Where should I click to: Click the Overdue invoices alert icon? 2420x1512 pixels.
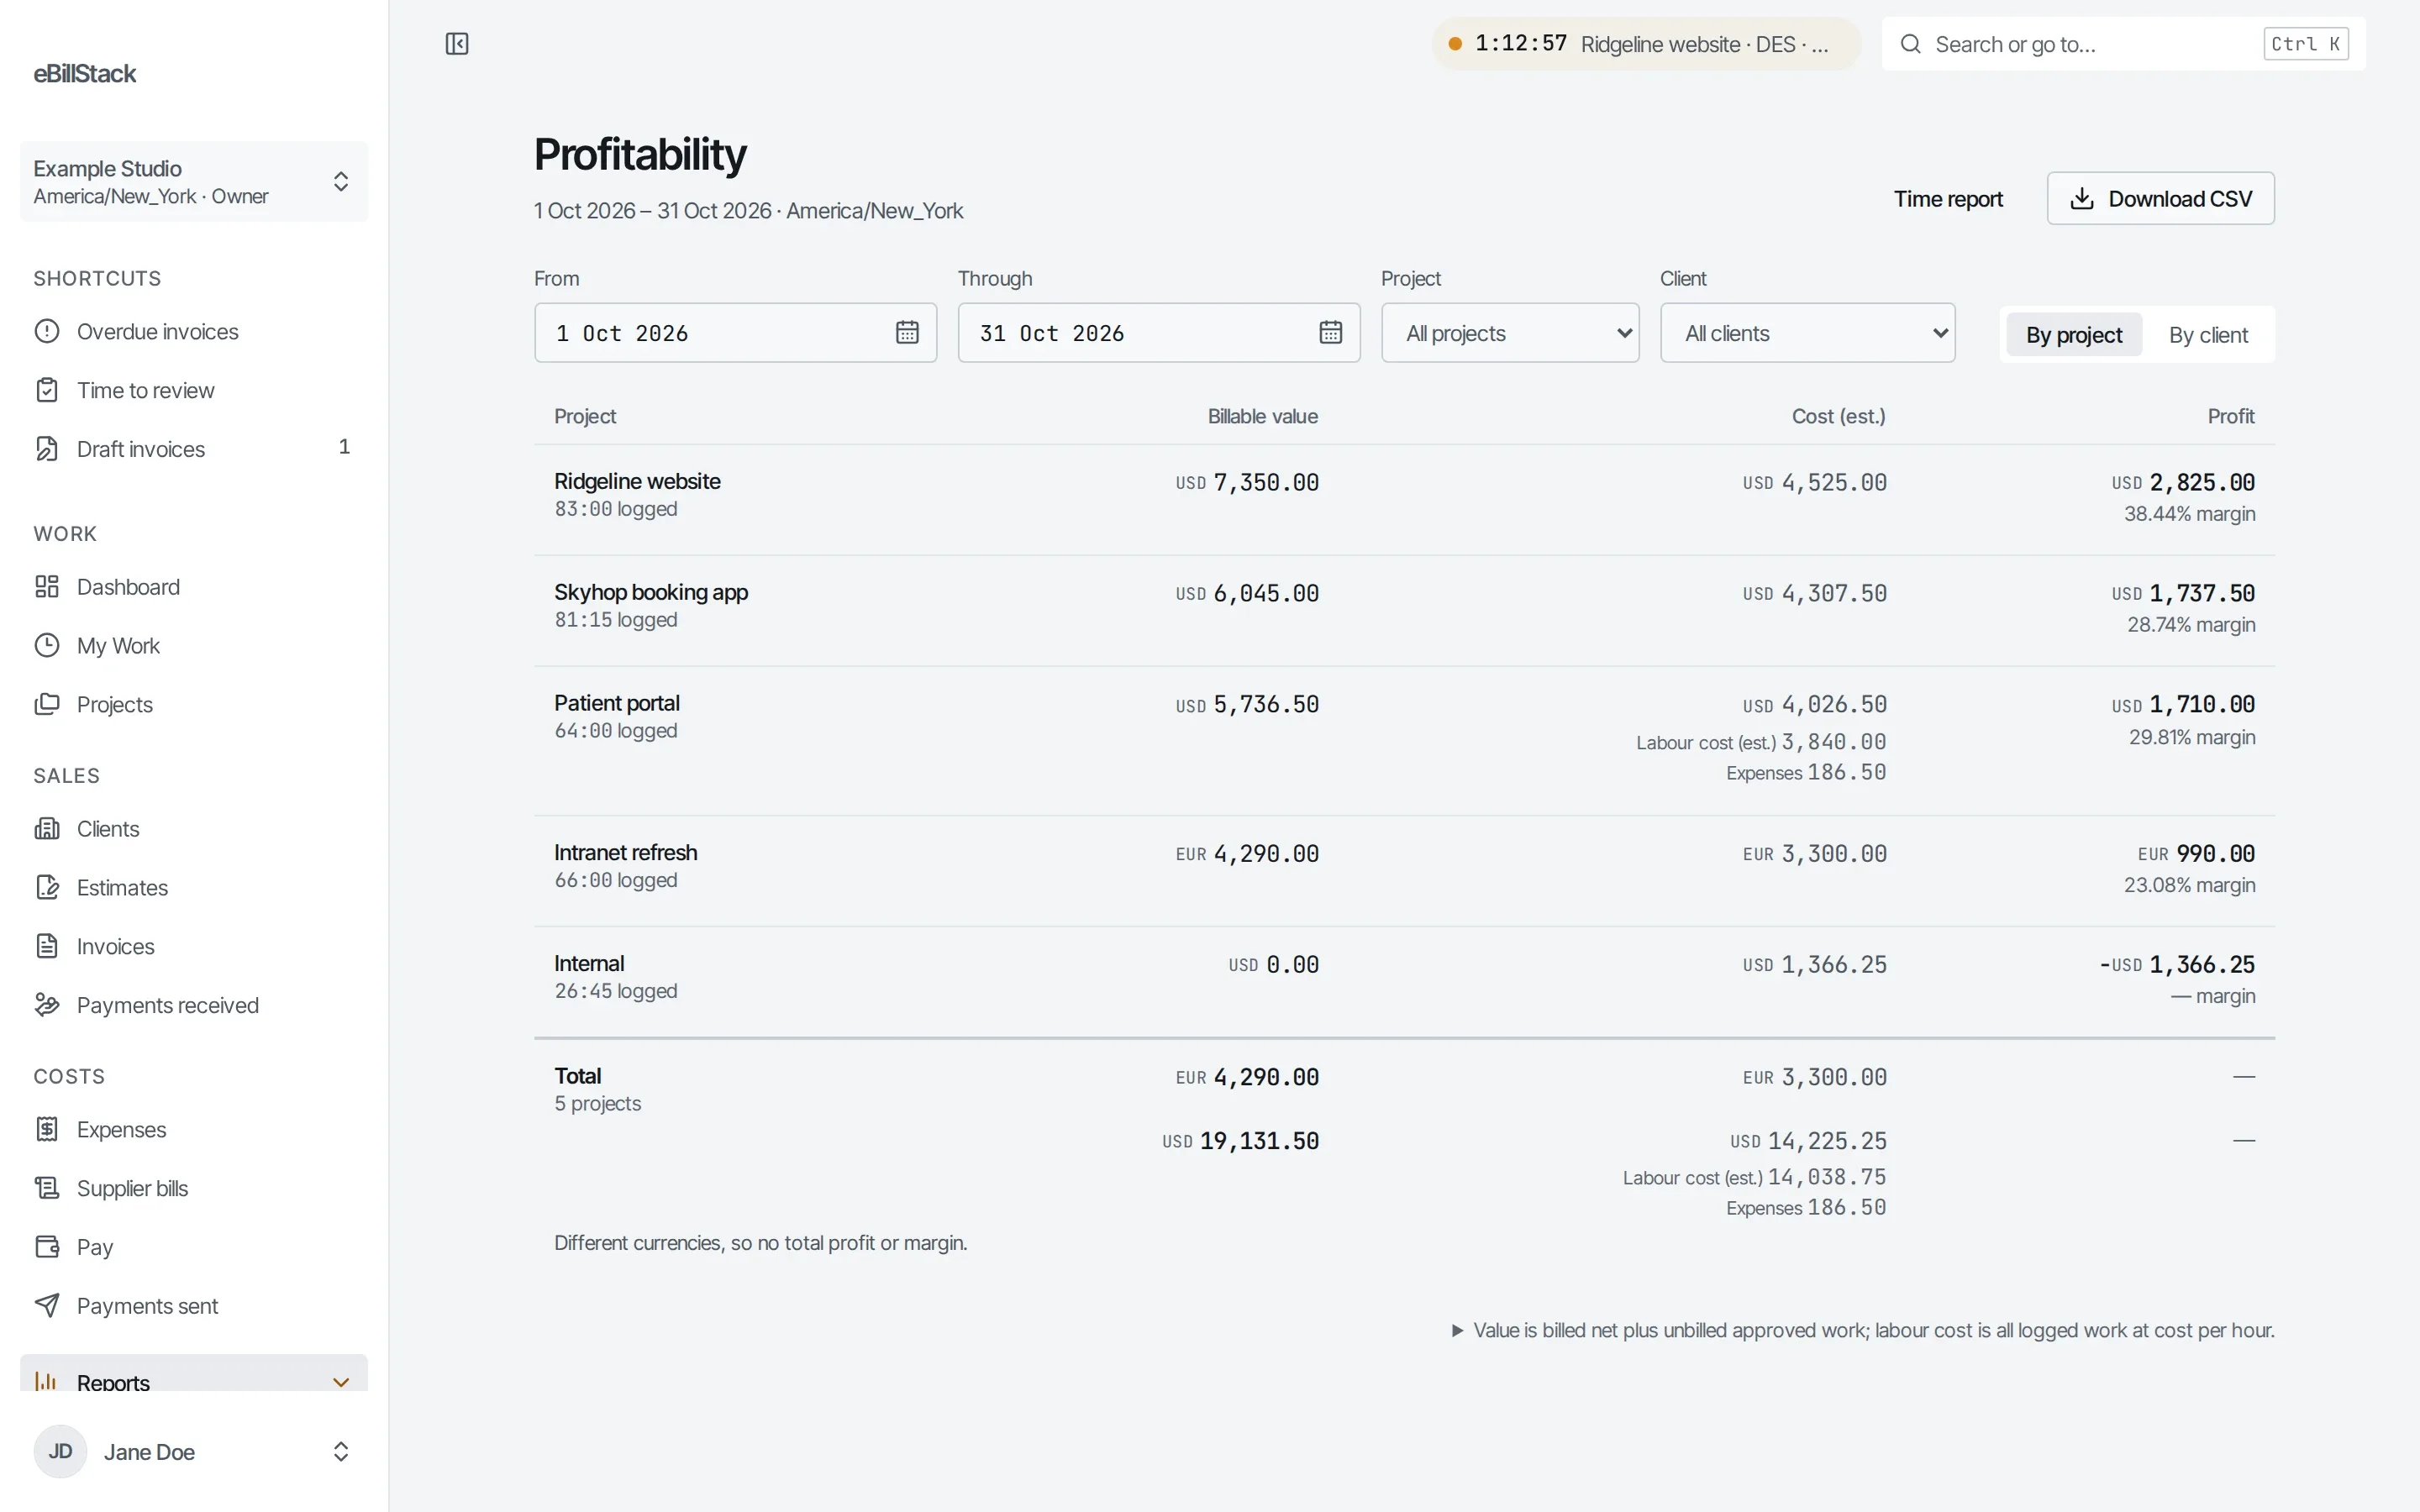tap(47, 331)
